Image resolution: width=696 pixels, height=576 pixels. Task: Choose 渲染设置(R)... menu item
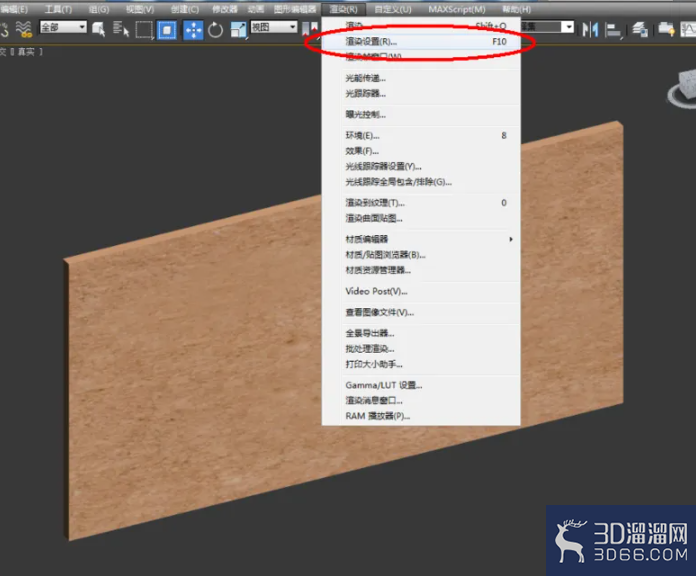(421, 41)
